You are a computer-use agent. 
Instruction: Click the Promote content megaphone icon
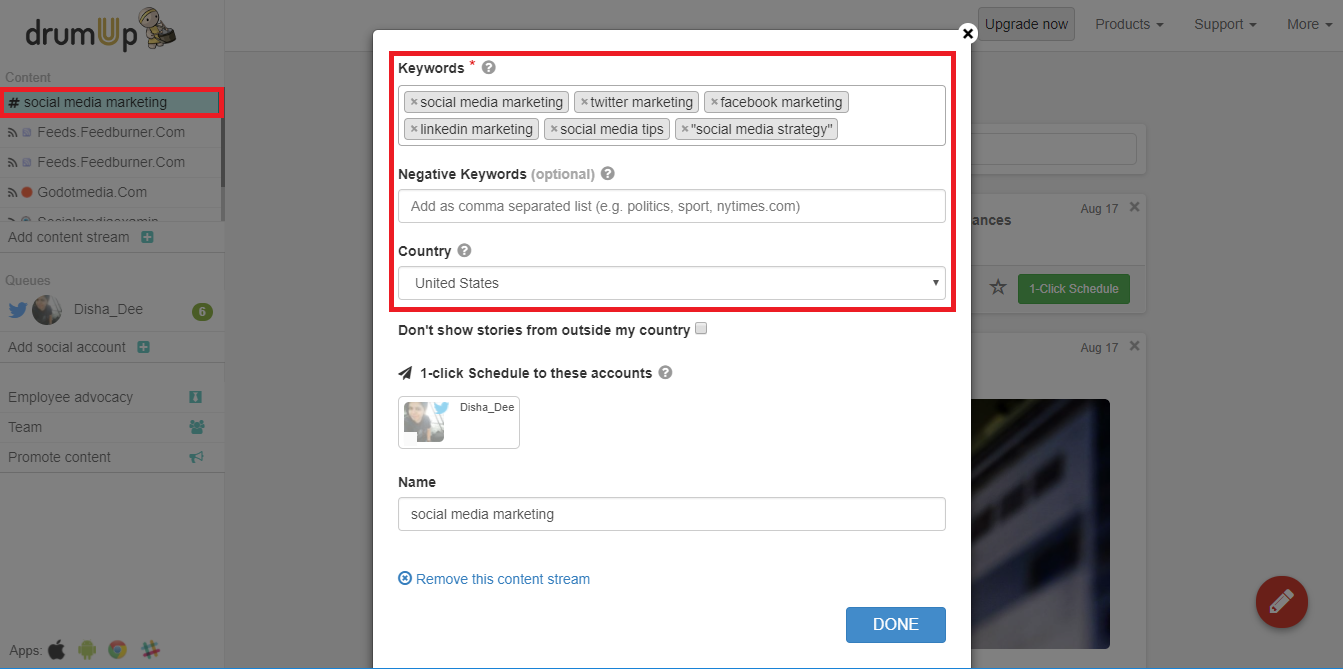click(196, 457)
